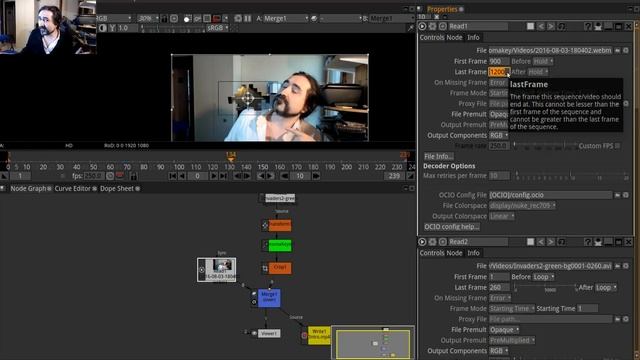The height and width of the screenshot is (360, 640).
Task: Click Read1 First Frame field 900
Action: [499, 61]
